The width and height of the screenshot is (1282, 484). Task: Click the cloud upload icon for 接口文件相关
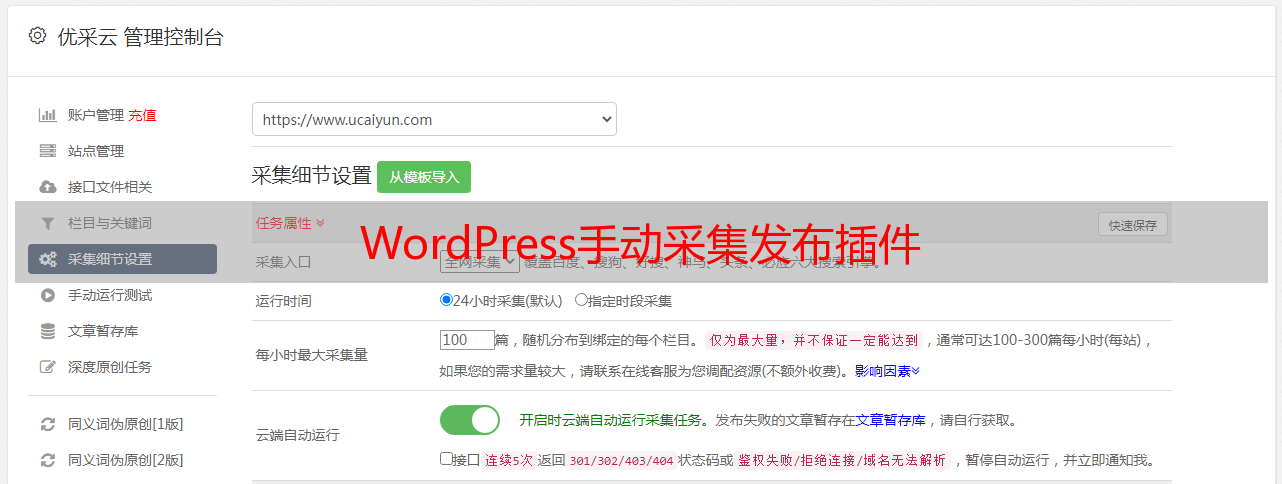[x=47, y=187]
